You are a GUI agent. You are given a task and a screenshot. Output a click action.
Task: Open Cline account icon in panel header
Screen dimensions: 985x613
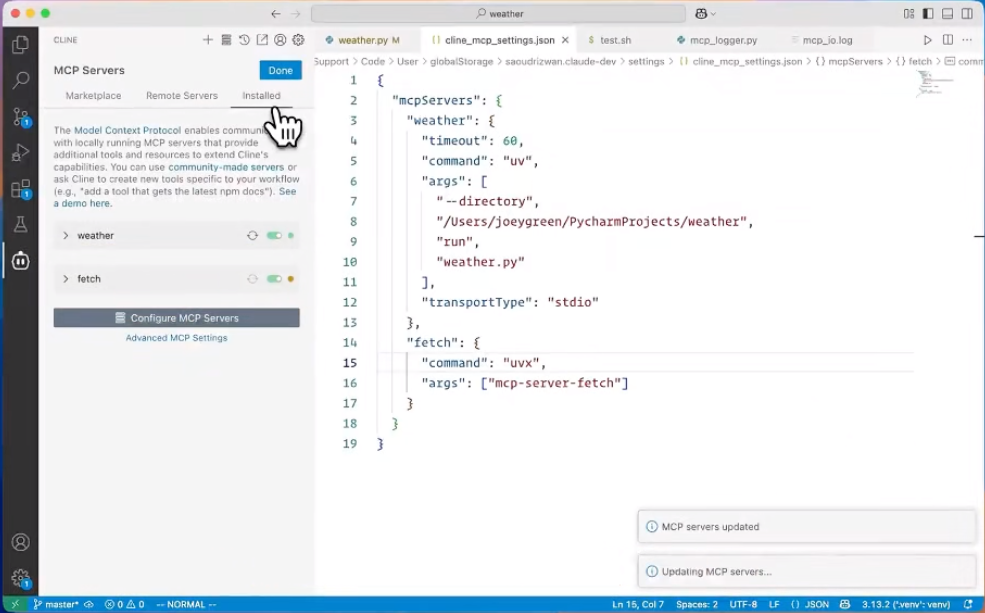[x=280, y=40]
